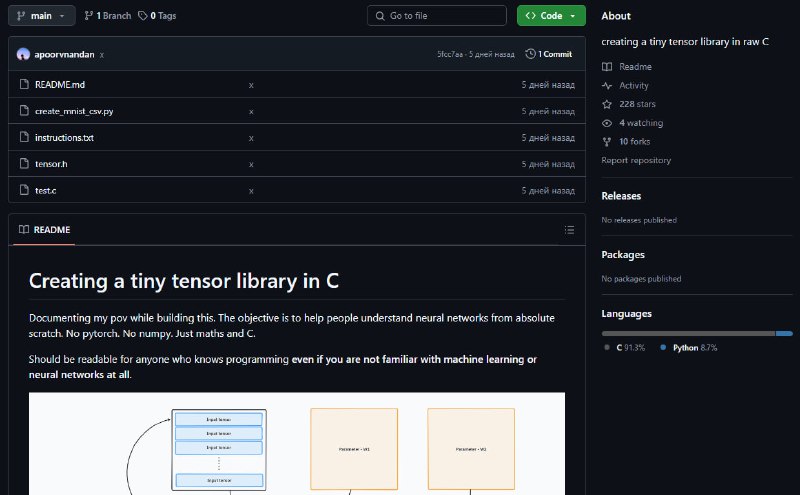Click file icon beside tensor.h
The height and width of the screenshot is (495, 800).
pyautogui.click(x=24, y=163)
